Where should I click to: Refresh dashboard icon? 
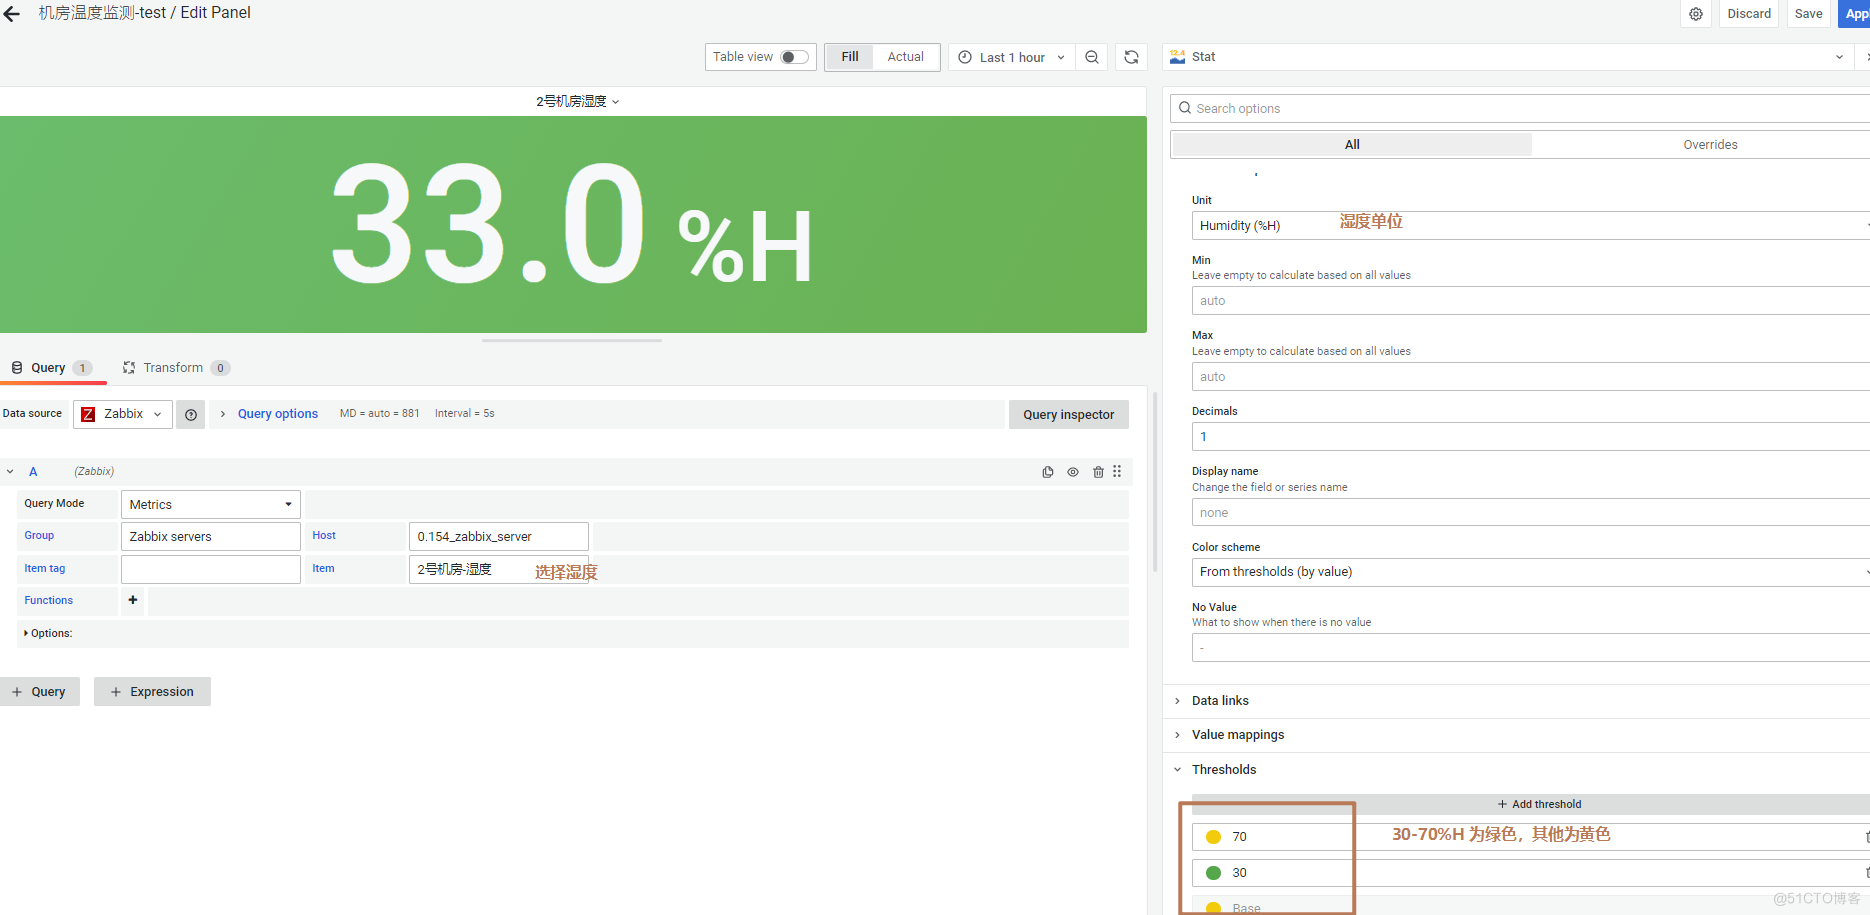click(1131, 57)
